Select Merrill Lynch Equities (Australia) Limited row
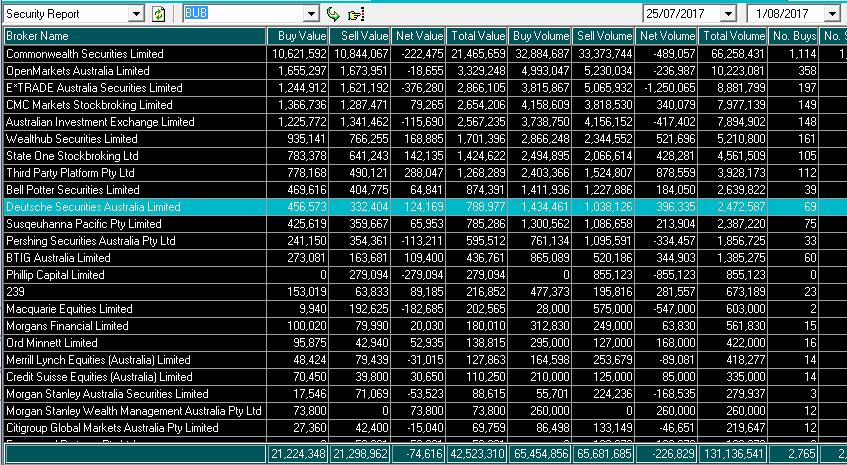 click(424, 360)
